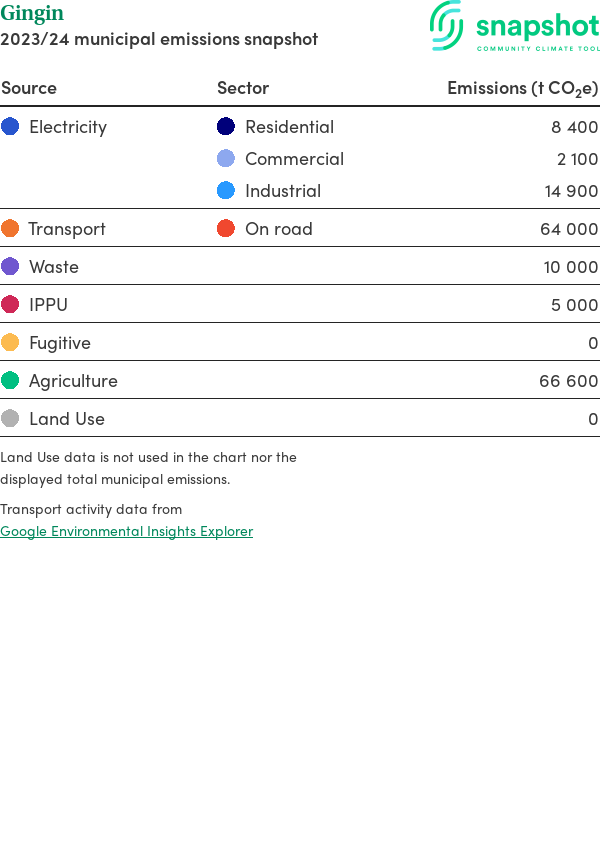Click the blue Electricity source dot
This screenshot has height=850, width=600.
coord(10,126)
